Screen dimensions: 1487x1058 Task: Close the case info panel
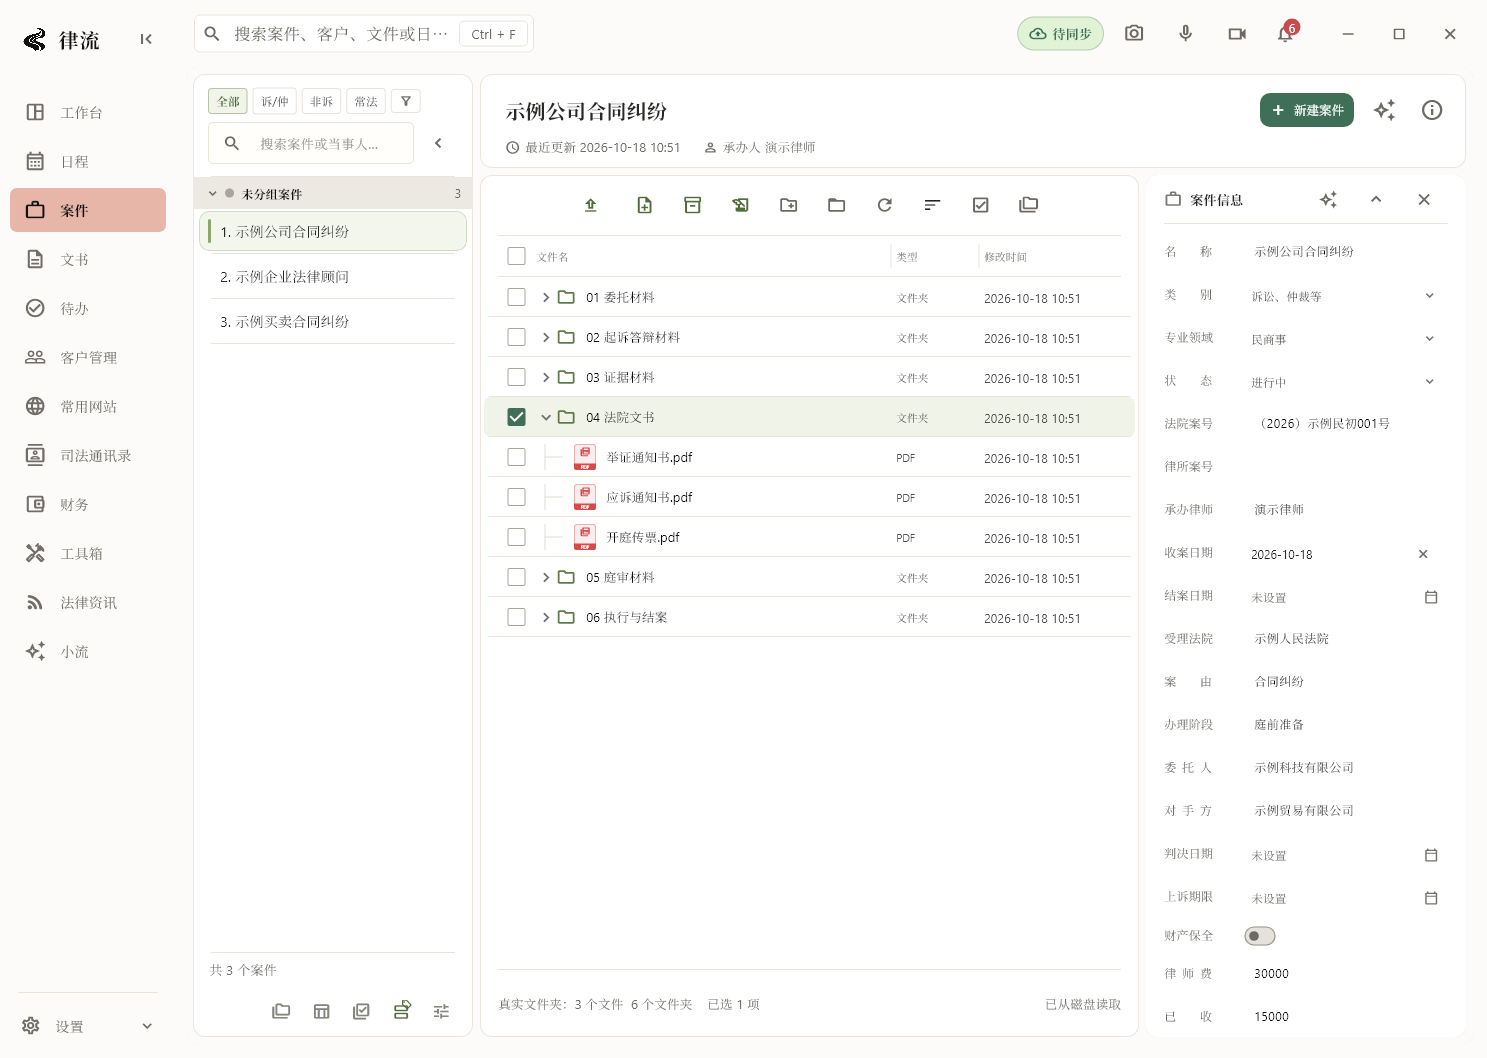click(1424, 200)
